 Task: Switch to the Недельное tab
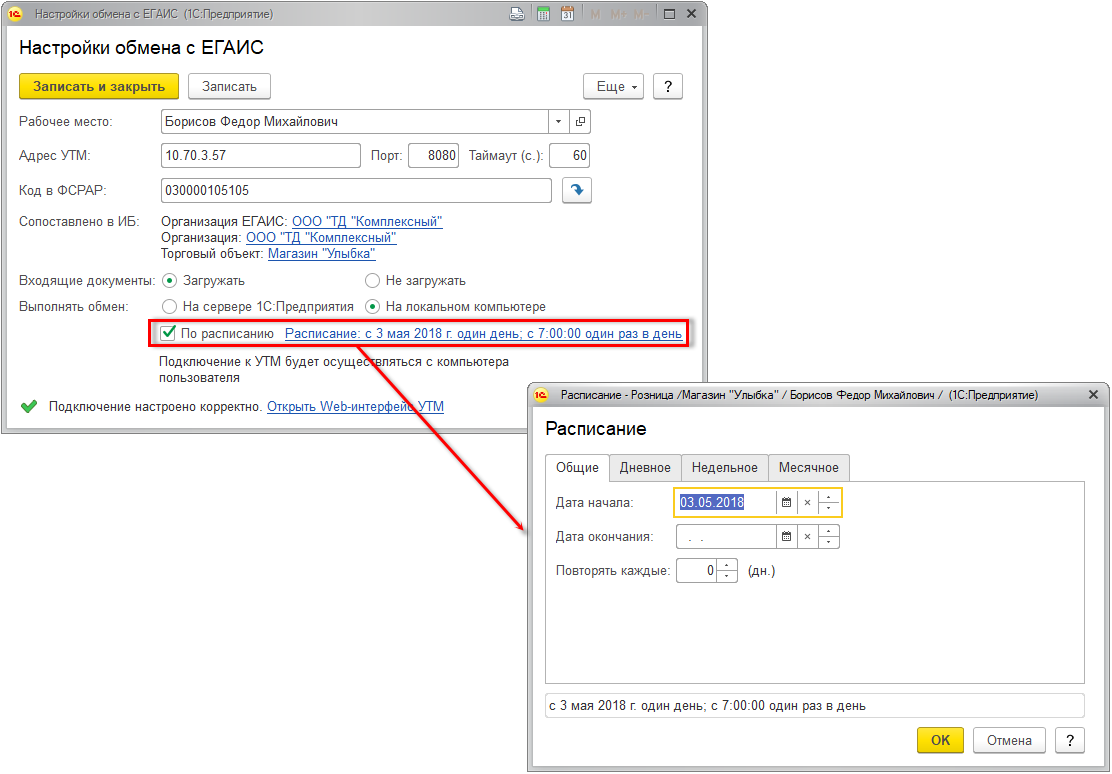725,468
